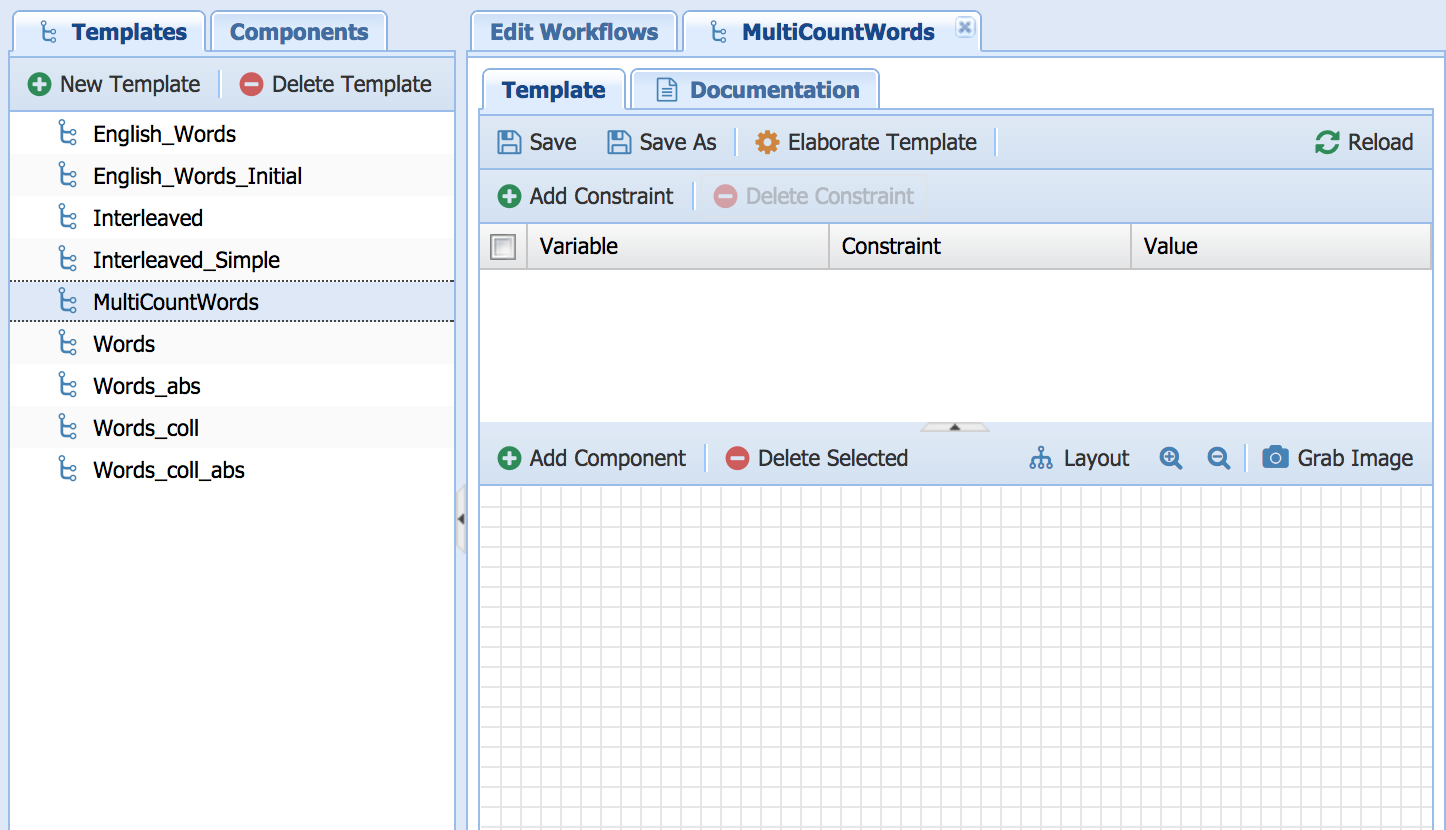This screenshot has width=1446, height=830.
Task: Switch to the Edit Workflows tab
Action: click(x=574, y=32)
